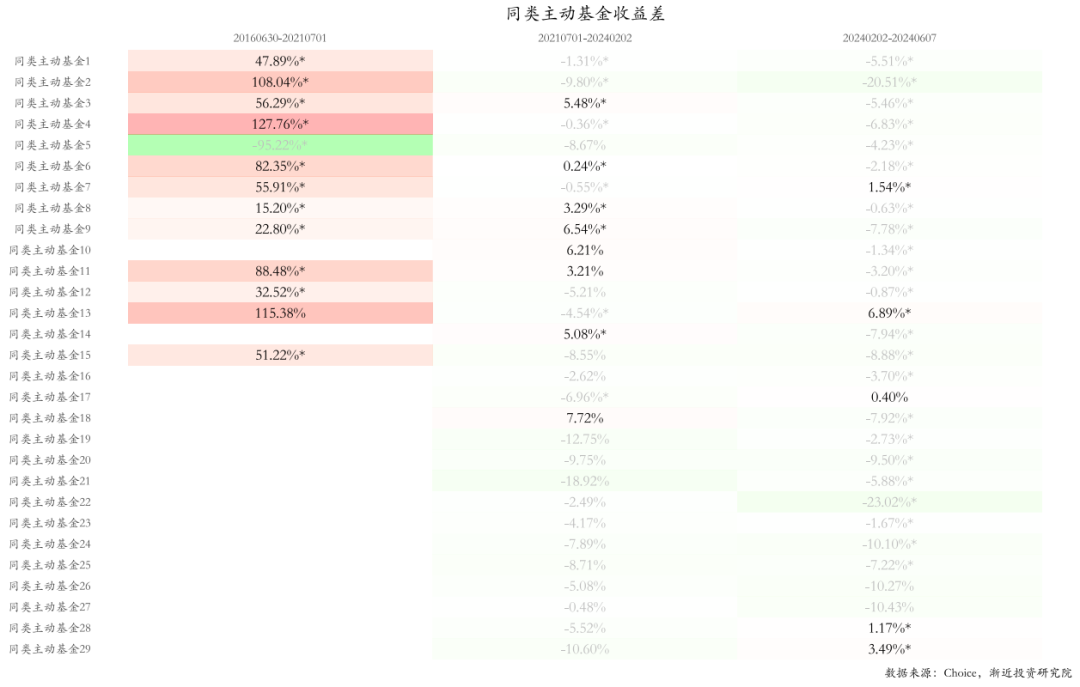Click the 6.89%* value

point(889,313)
